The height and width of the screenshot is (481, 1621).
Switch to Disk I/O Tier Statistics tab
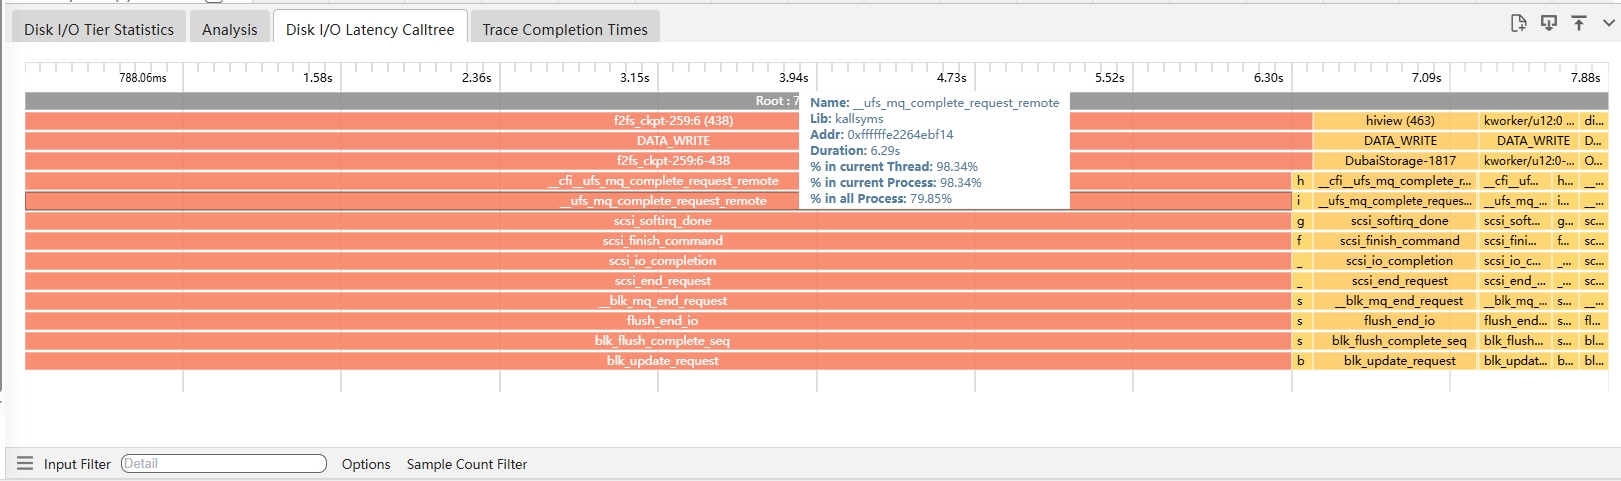click(x=99, y=29)
